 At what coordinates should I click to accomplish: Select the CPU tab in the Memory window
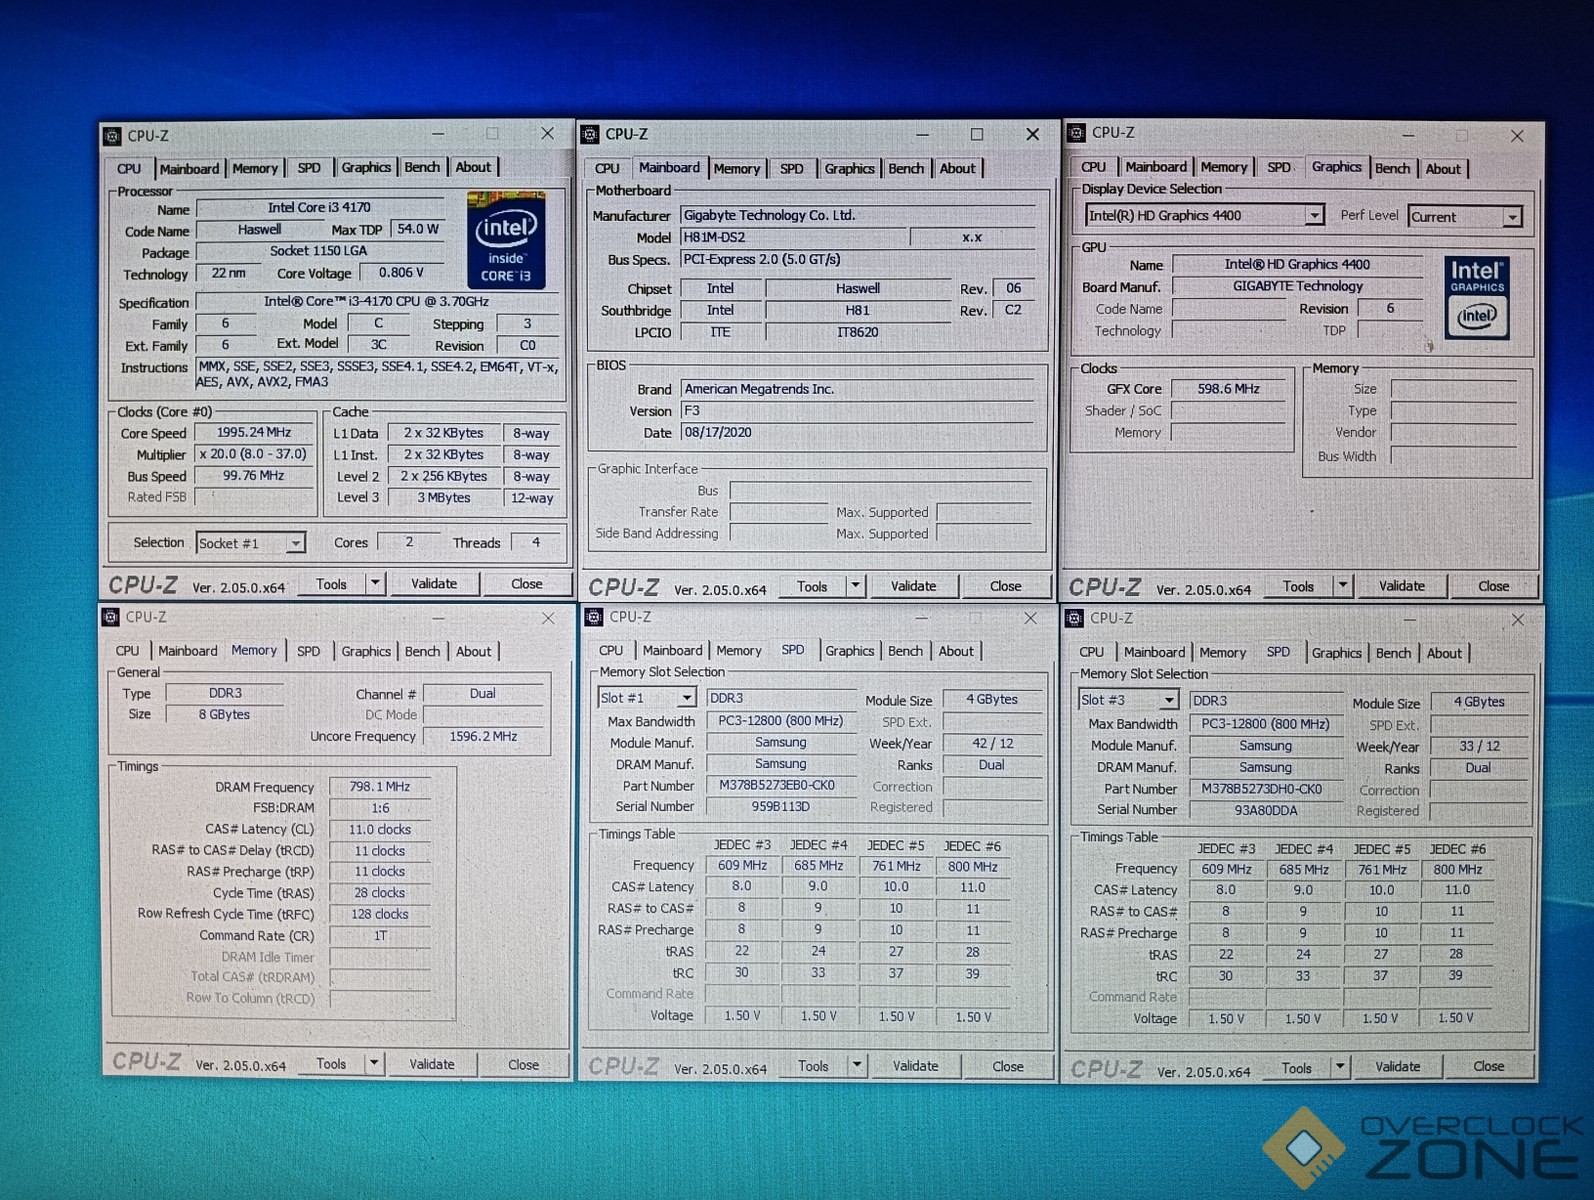[x=128, y=651]
